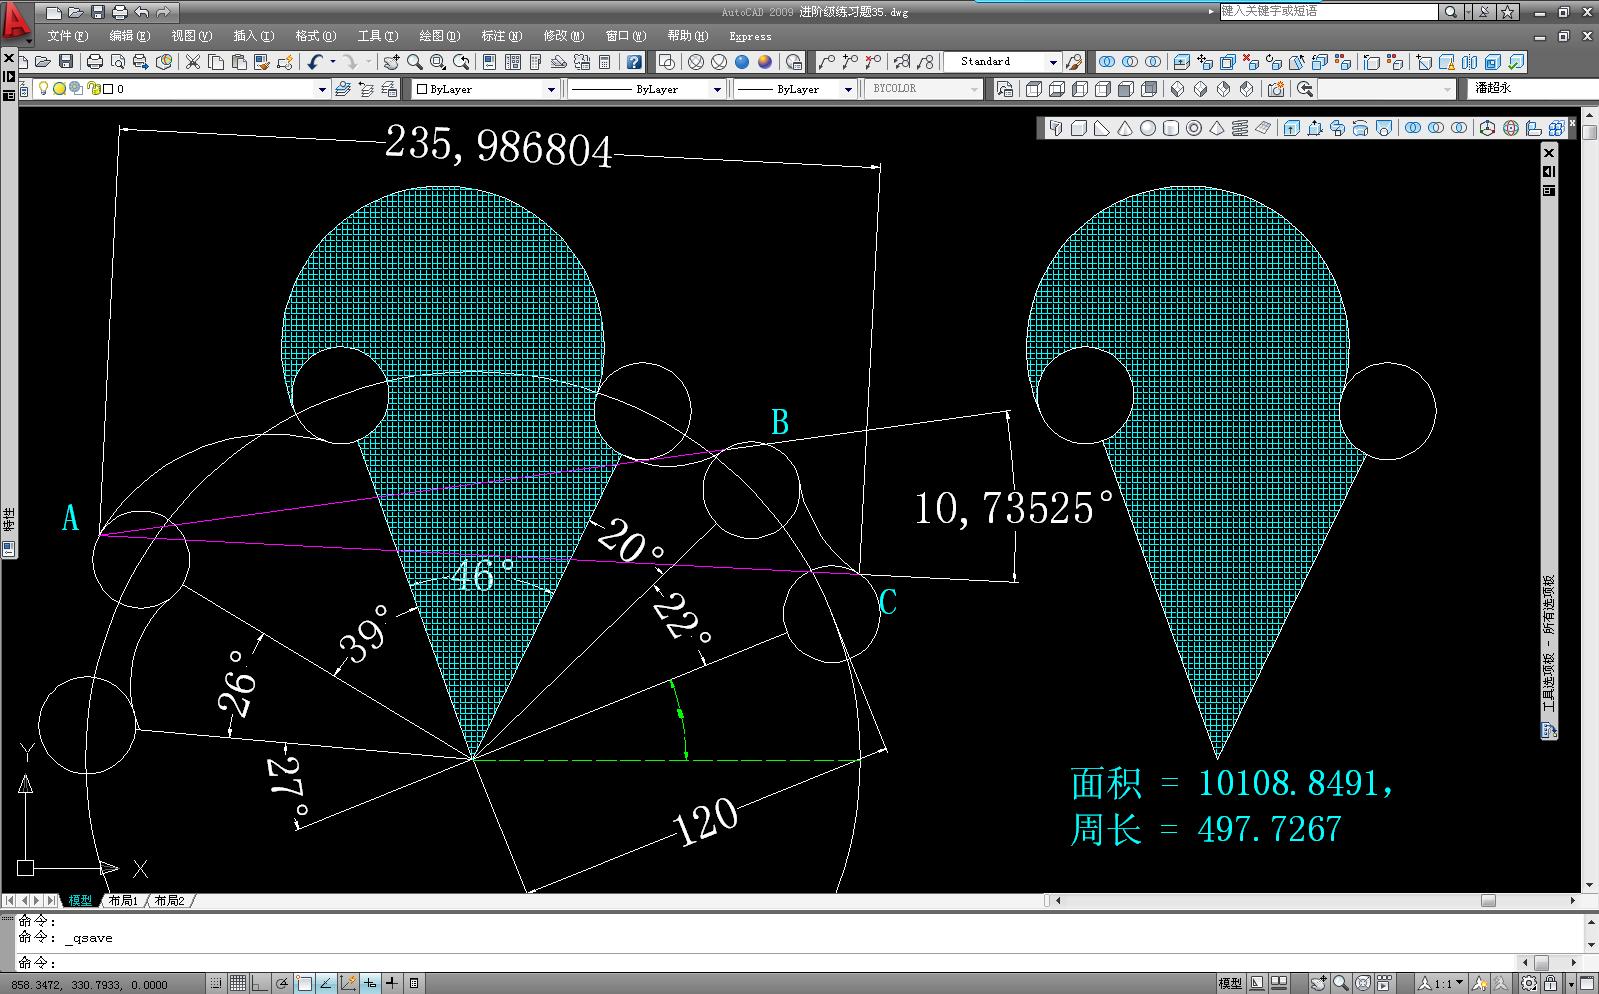This screenshot has height=994, width=1599.
Task: Open the 文件(F) menu
Action: tap(67, 36)
